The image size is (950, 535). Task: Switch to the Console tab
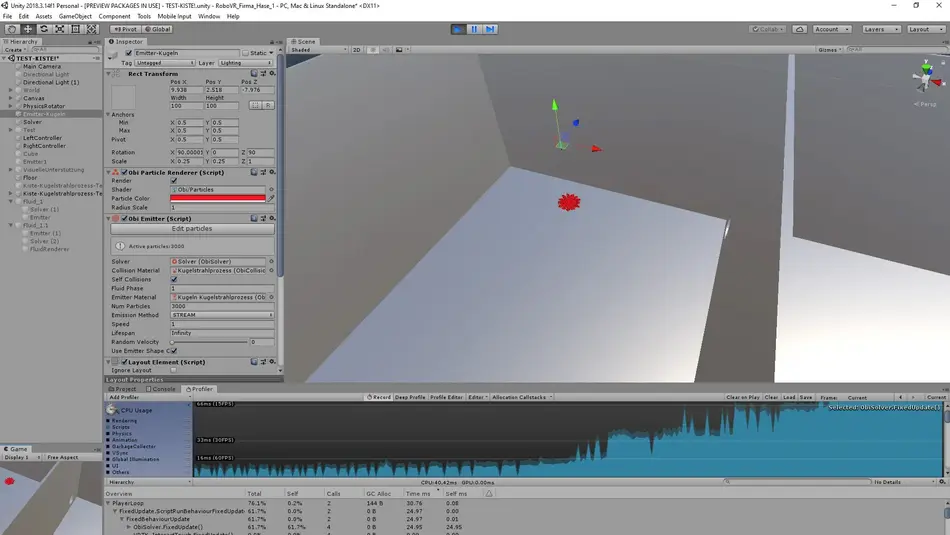163,389
